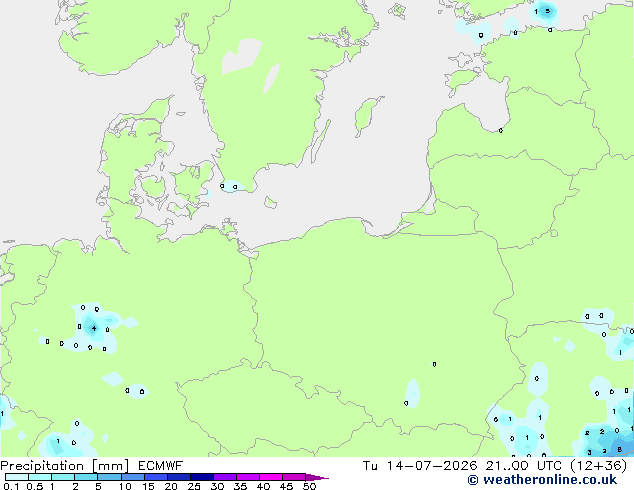Screen dimensions: 634x490
Task: Click the '21..00 UTC' time text
Action: tap(524, 466)
